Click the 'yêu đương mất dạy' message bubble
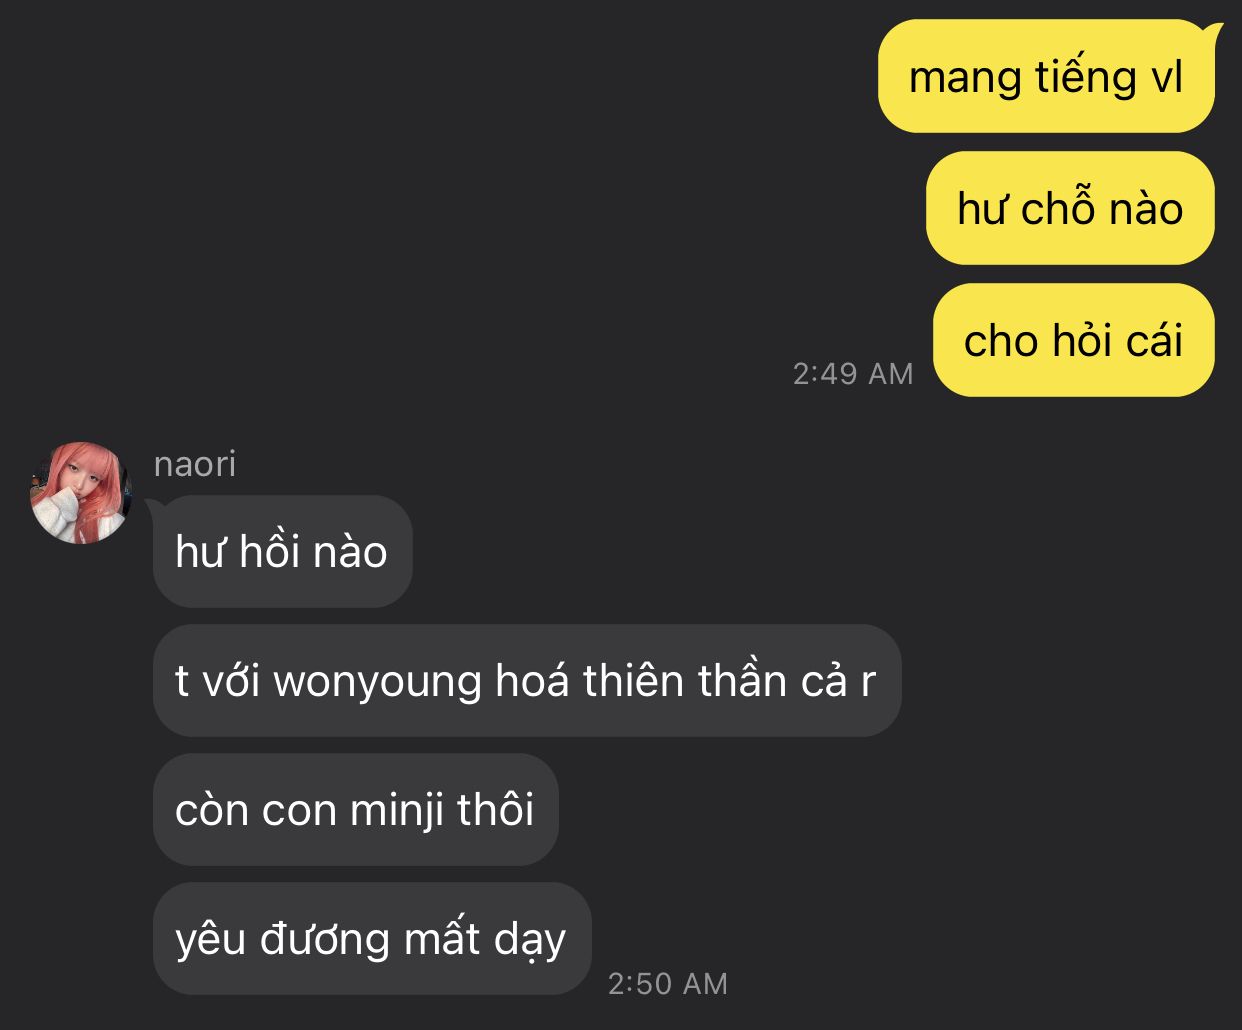Viewport: 1242px width, 1030px height. tap(372, 938)
